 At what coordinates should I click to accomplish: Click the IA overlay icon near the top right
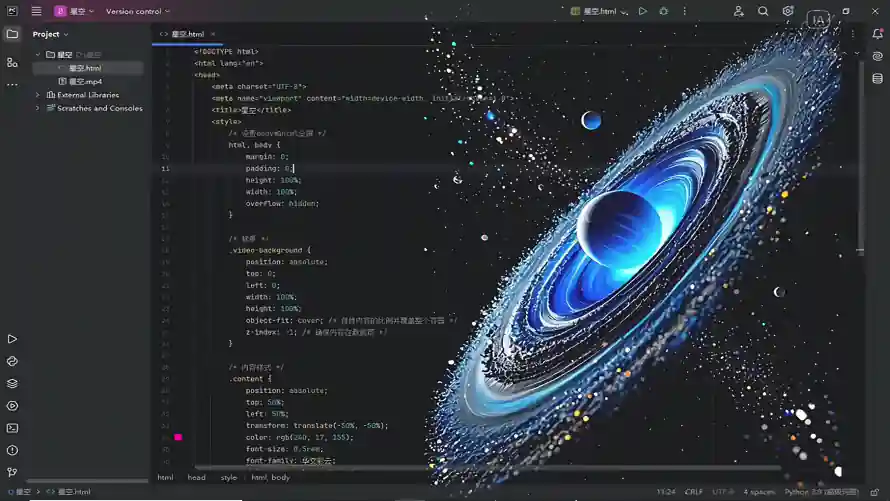[818, 20]
